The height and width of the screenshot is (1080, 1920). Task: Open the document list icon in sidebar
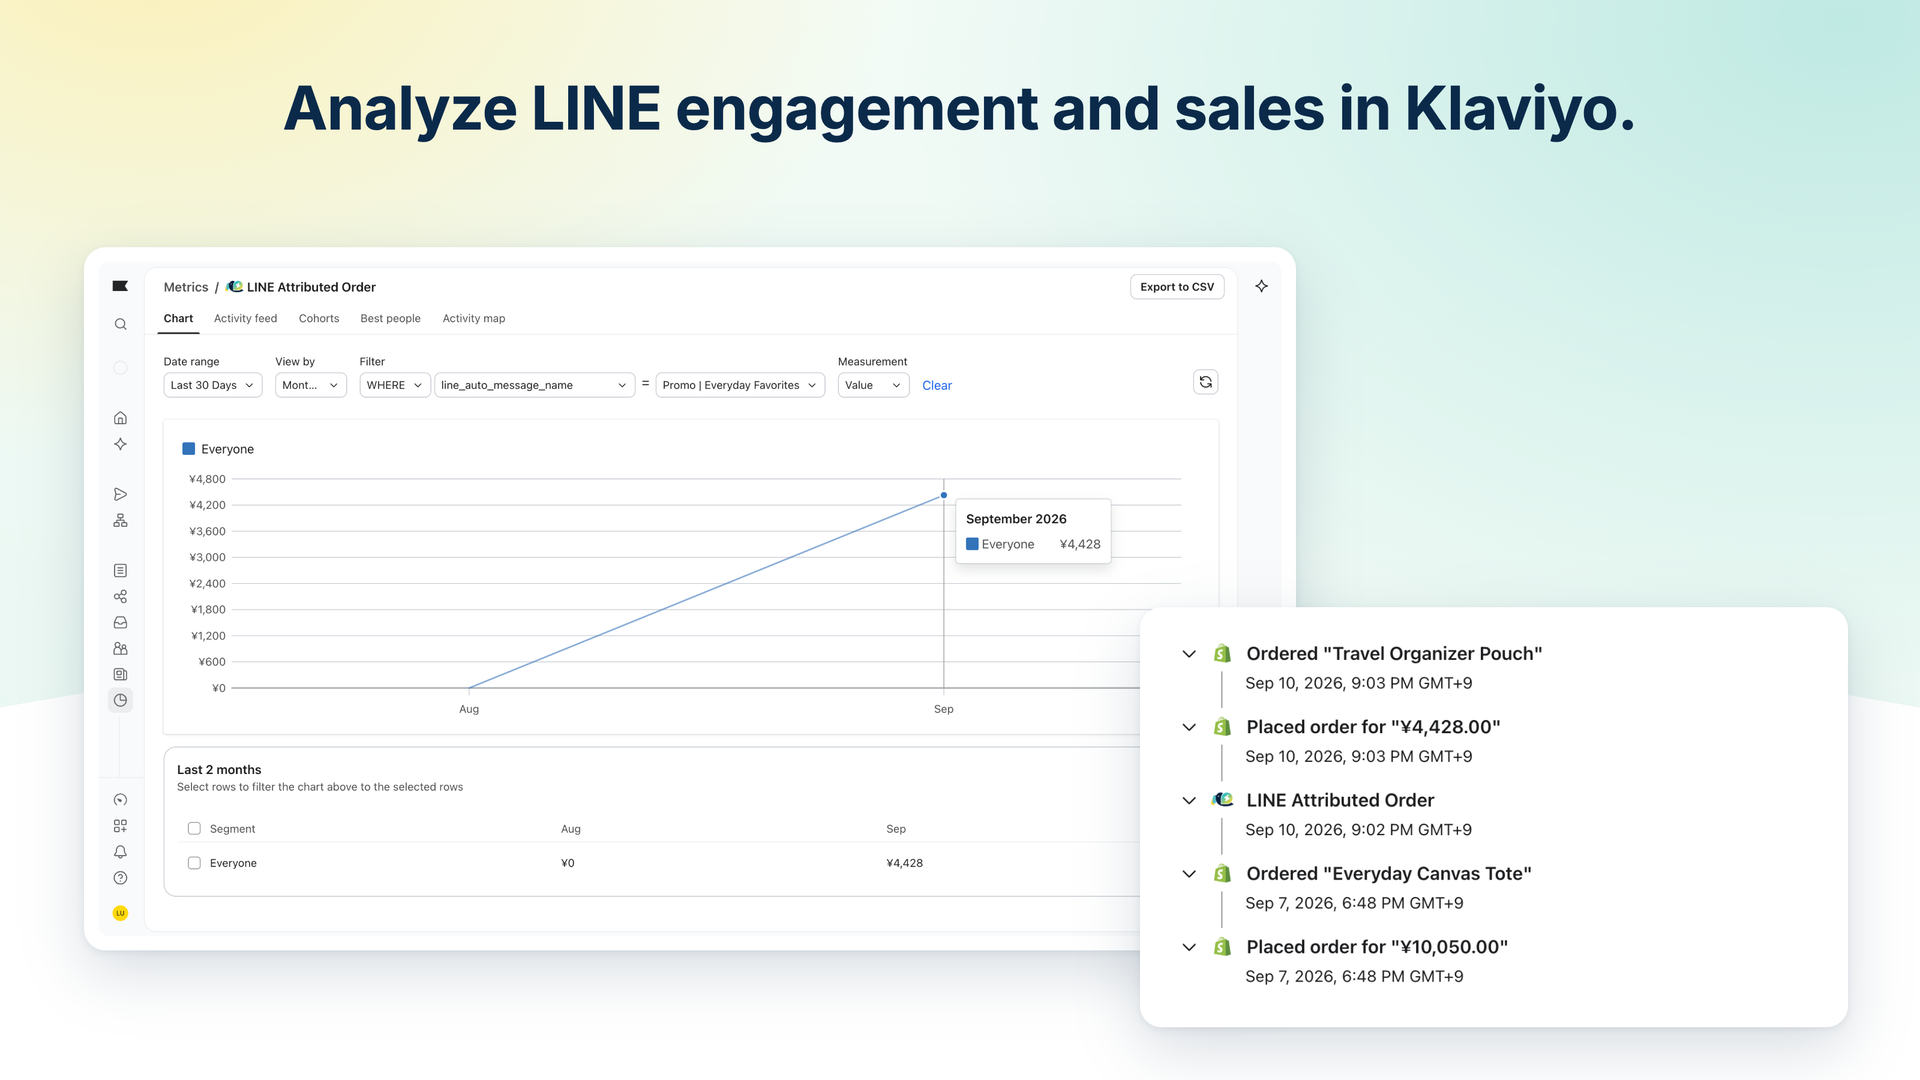click(x=120, y=570)
